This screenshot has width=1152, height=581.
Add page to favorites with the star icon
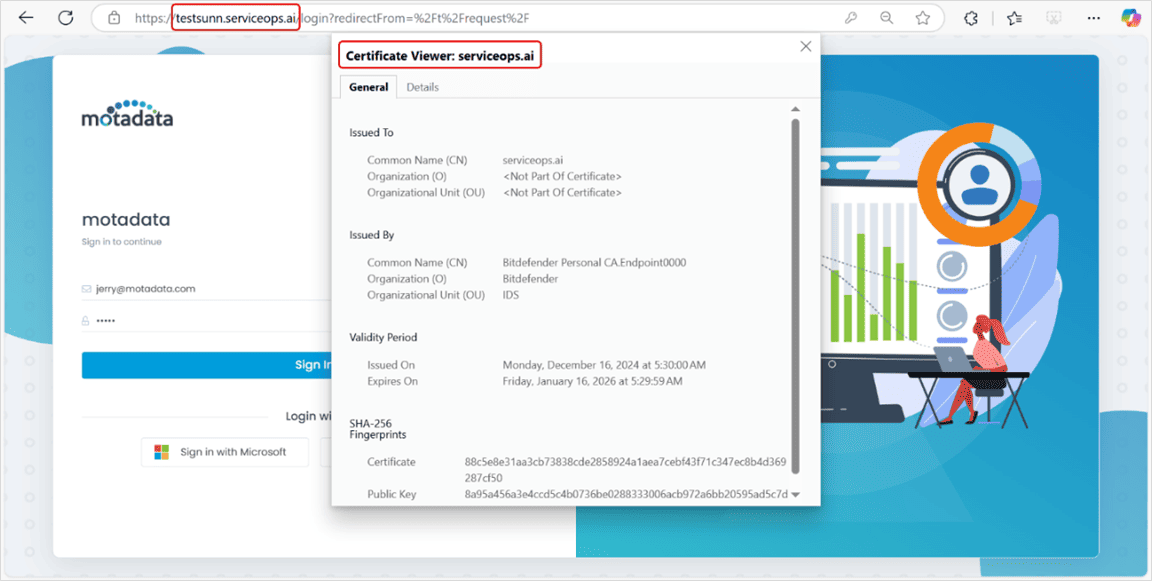tap(922, 18)
